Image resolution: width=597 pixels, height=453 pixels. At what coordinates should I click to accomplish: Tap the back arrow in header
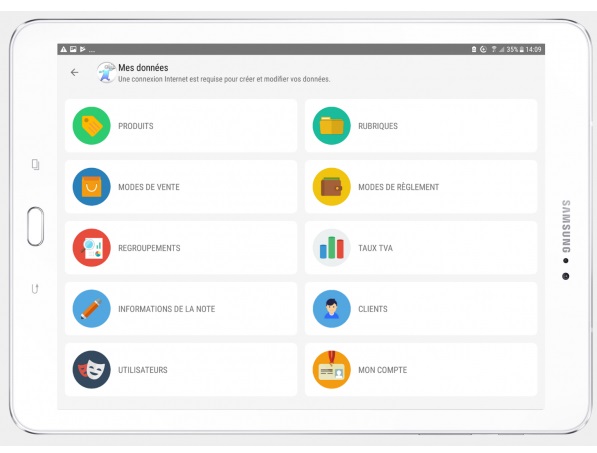coord(75,72)
